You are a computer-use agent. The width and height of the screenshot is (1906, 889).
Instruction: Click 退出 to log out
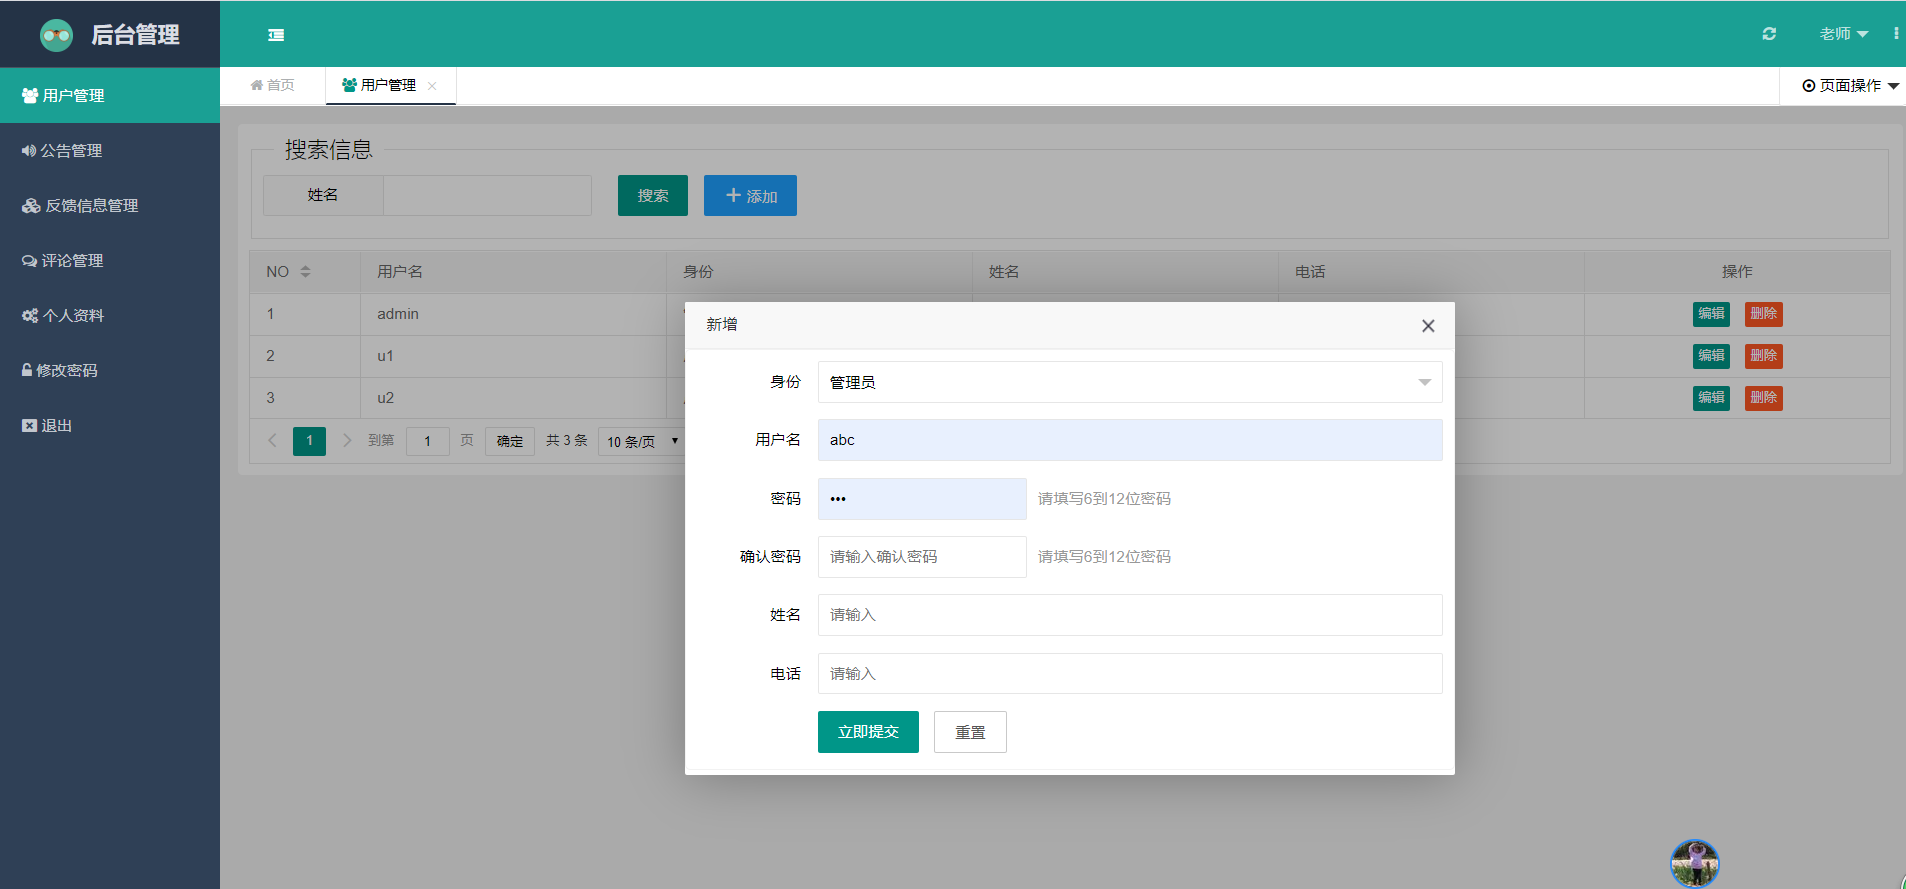(110, 425)
